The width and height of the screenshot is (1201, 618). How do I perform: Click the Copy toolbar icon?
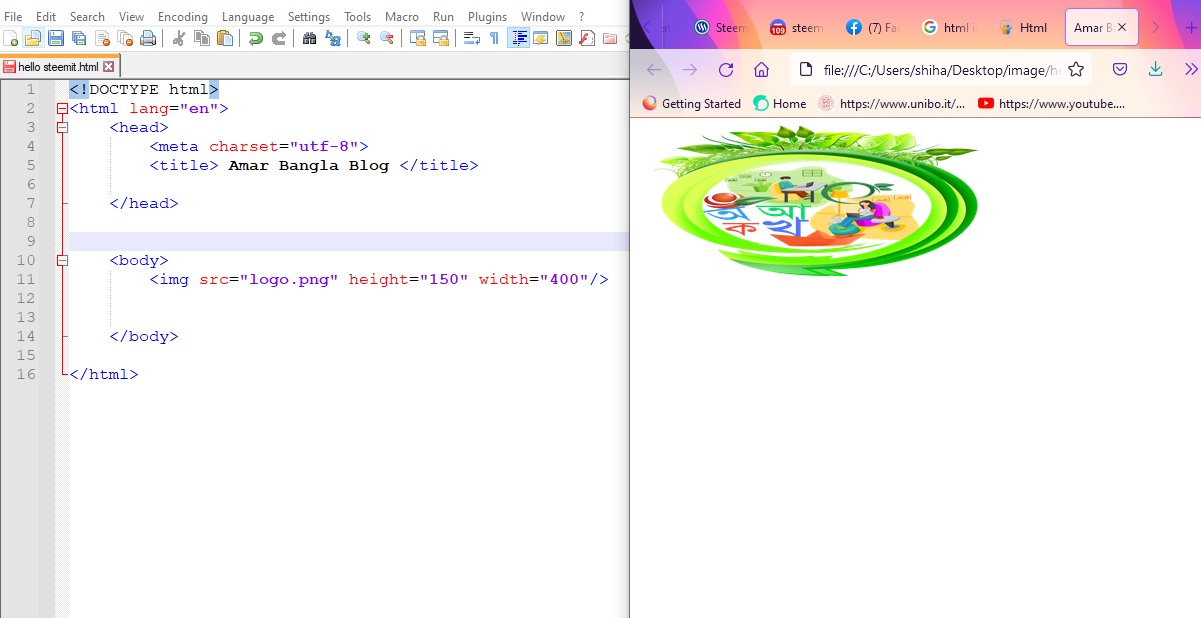pos(202,38)
